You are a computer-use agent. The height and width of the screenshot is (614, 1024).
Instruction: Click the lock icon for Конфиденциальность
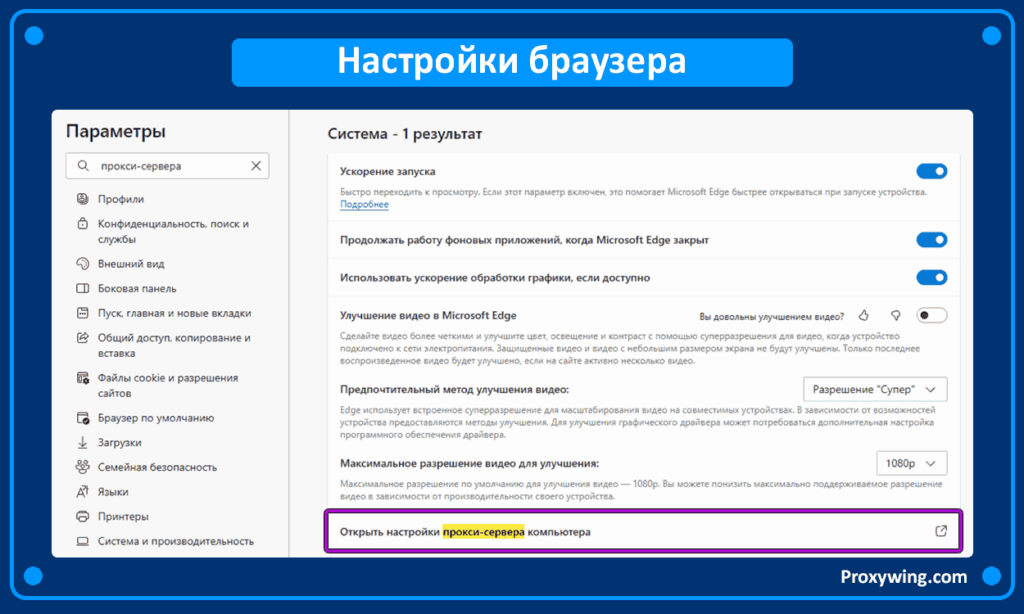tap(82, 223)
